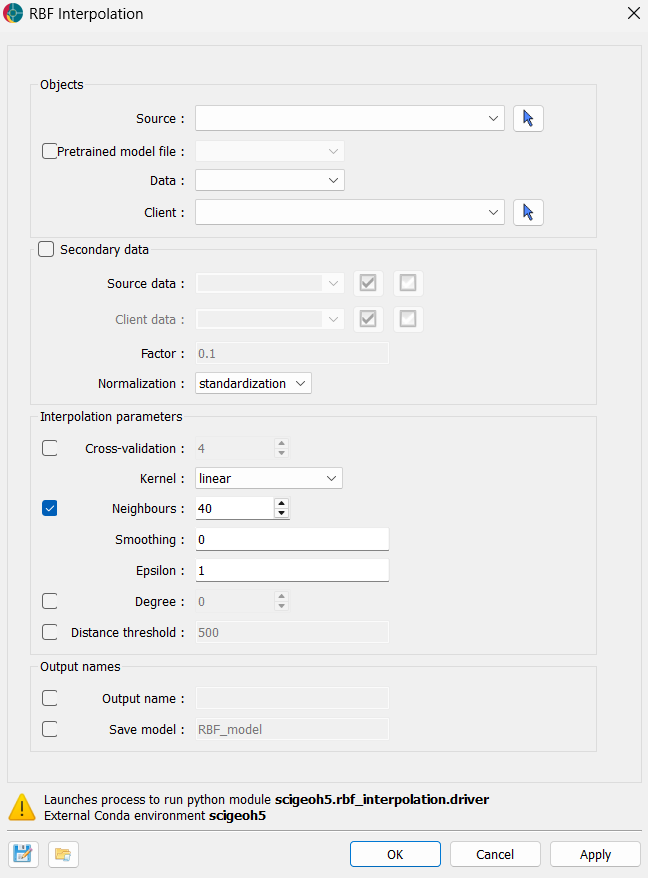Open the Normalization dropdown
This screenshot has width=648, height=878.
254,383
